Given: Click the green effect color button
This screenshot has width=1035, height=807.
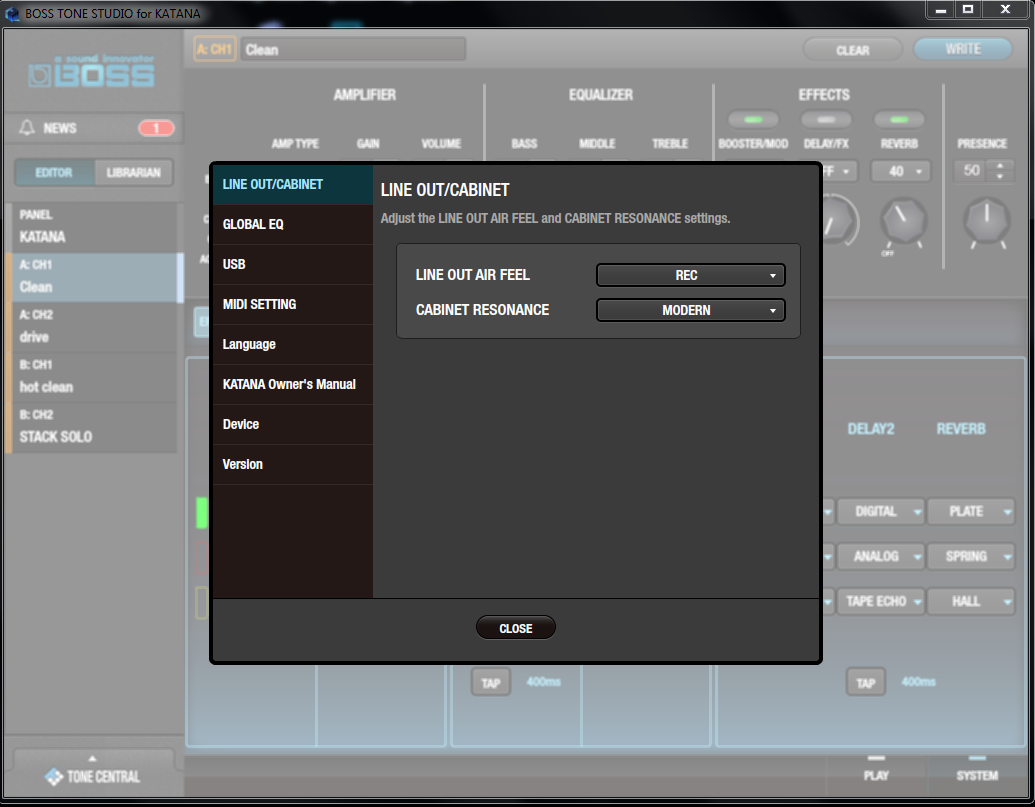Looking at the screenshot, I should click(x=202, y=513).
